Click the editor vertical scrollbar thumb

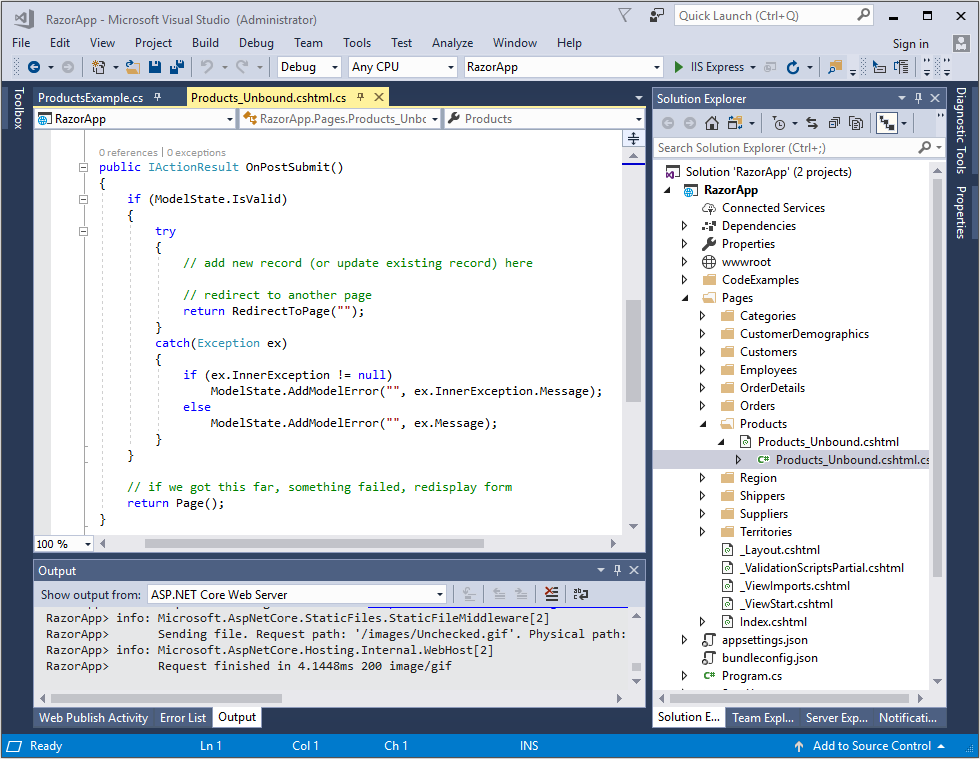pyautogui.click(x=633, y=350)
